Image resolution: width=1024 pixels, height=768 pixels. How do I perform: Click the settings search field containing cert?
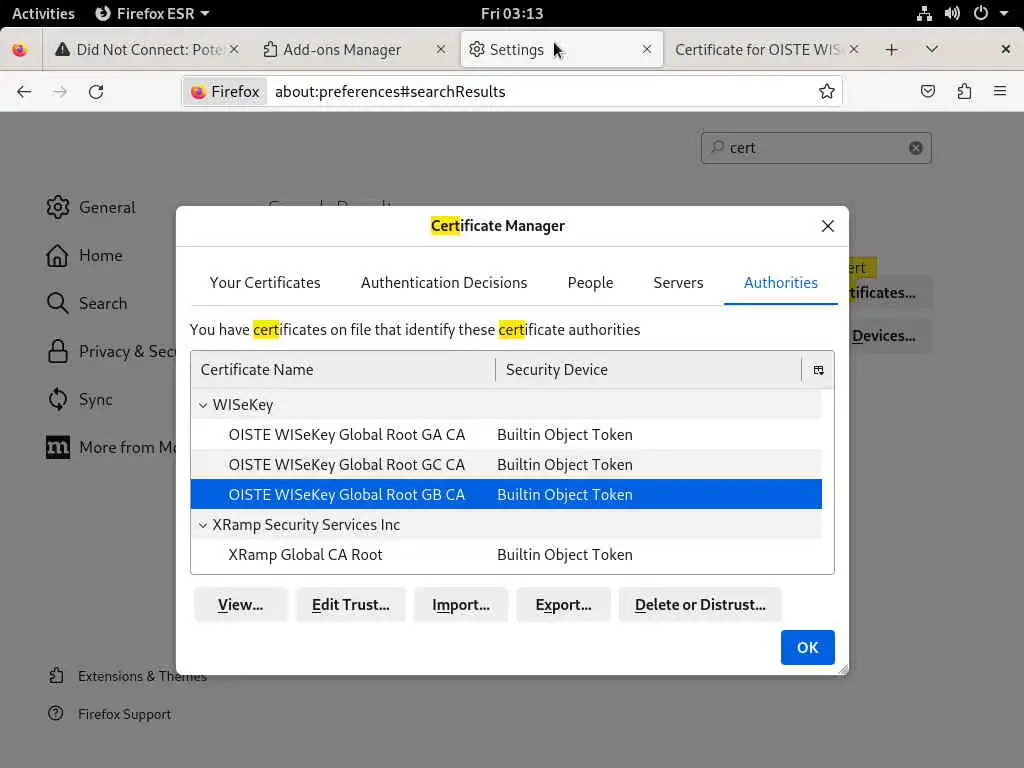[816, 148]
